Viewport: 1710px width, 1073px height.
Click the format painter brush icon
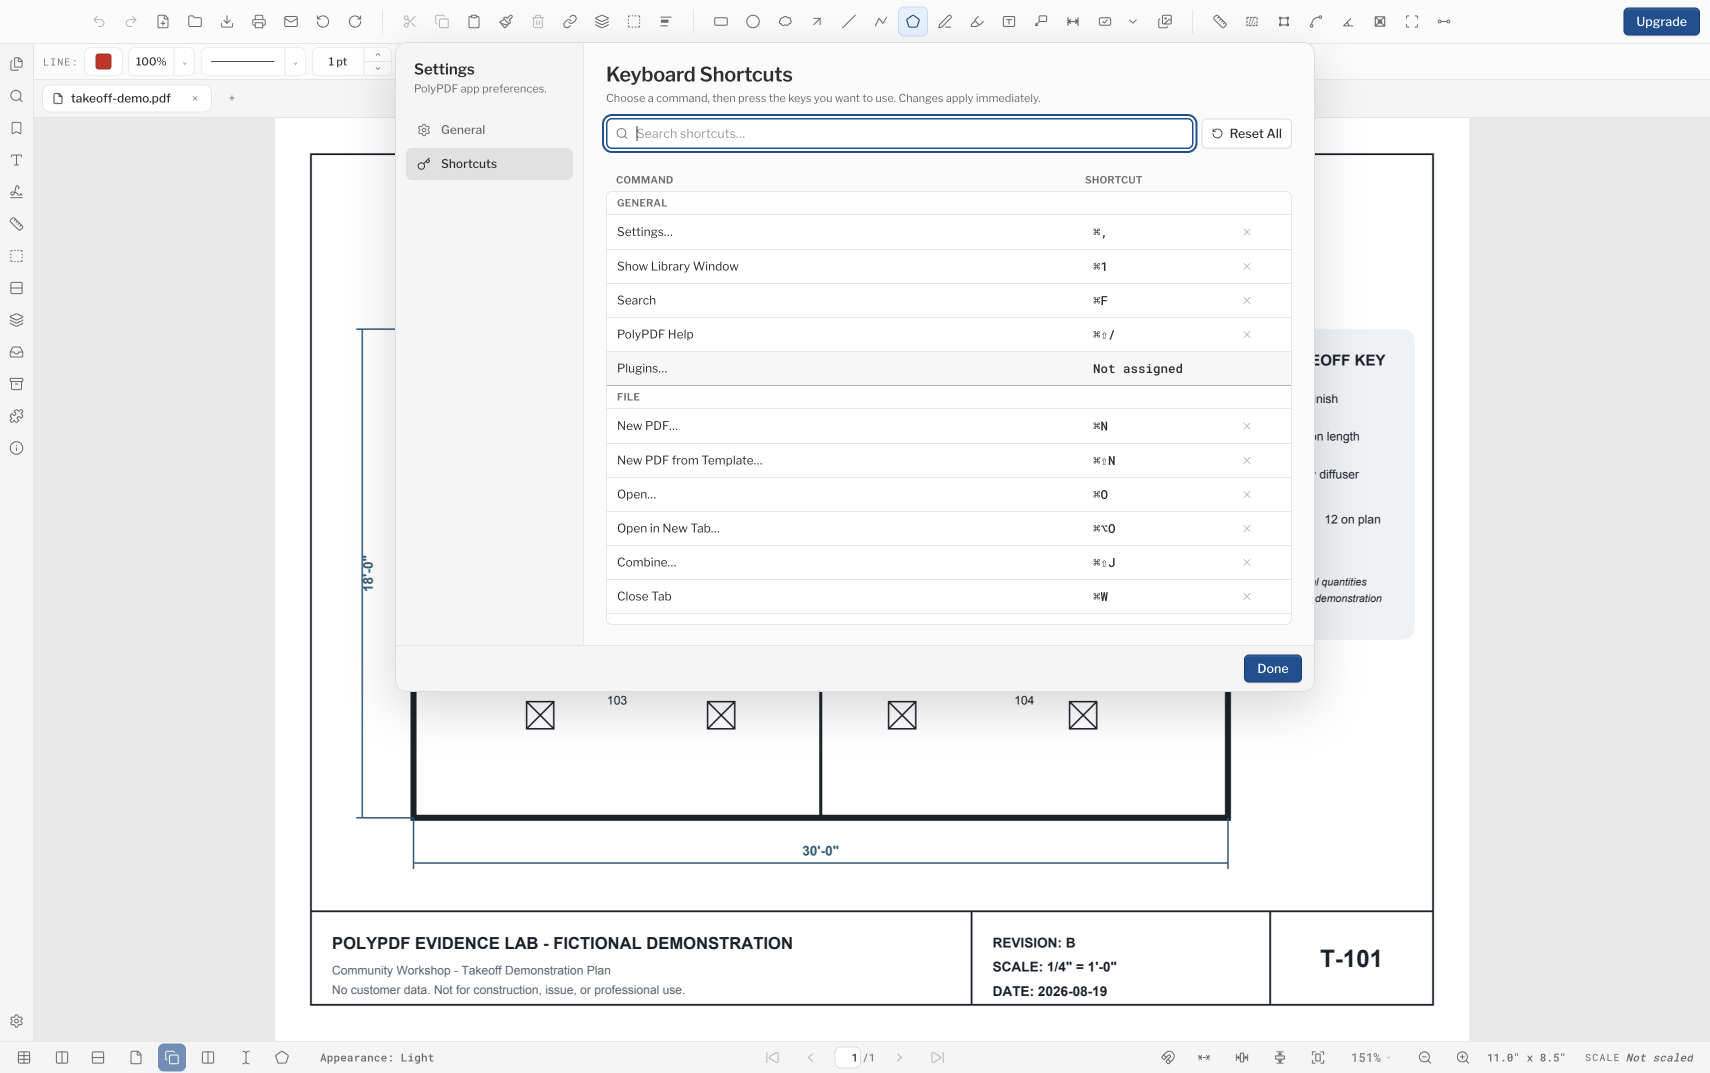click(x=506, y=21)
